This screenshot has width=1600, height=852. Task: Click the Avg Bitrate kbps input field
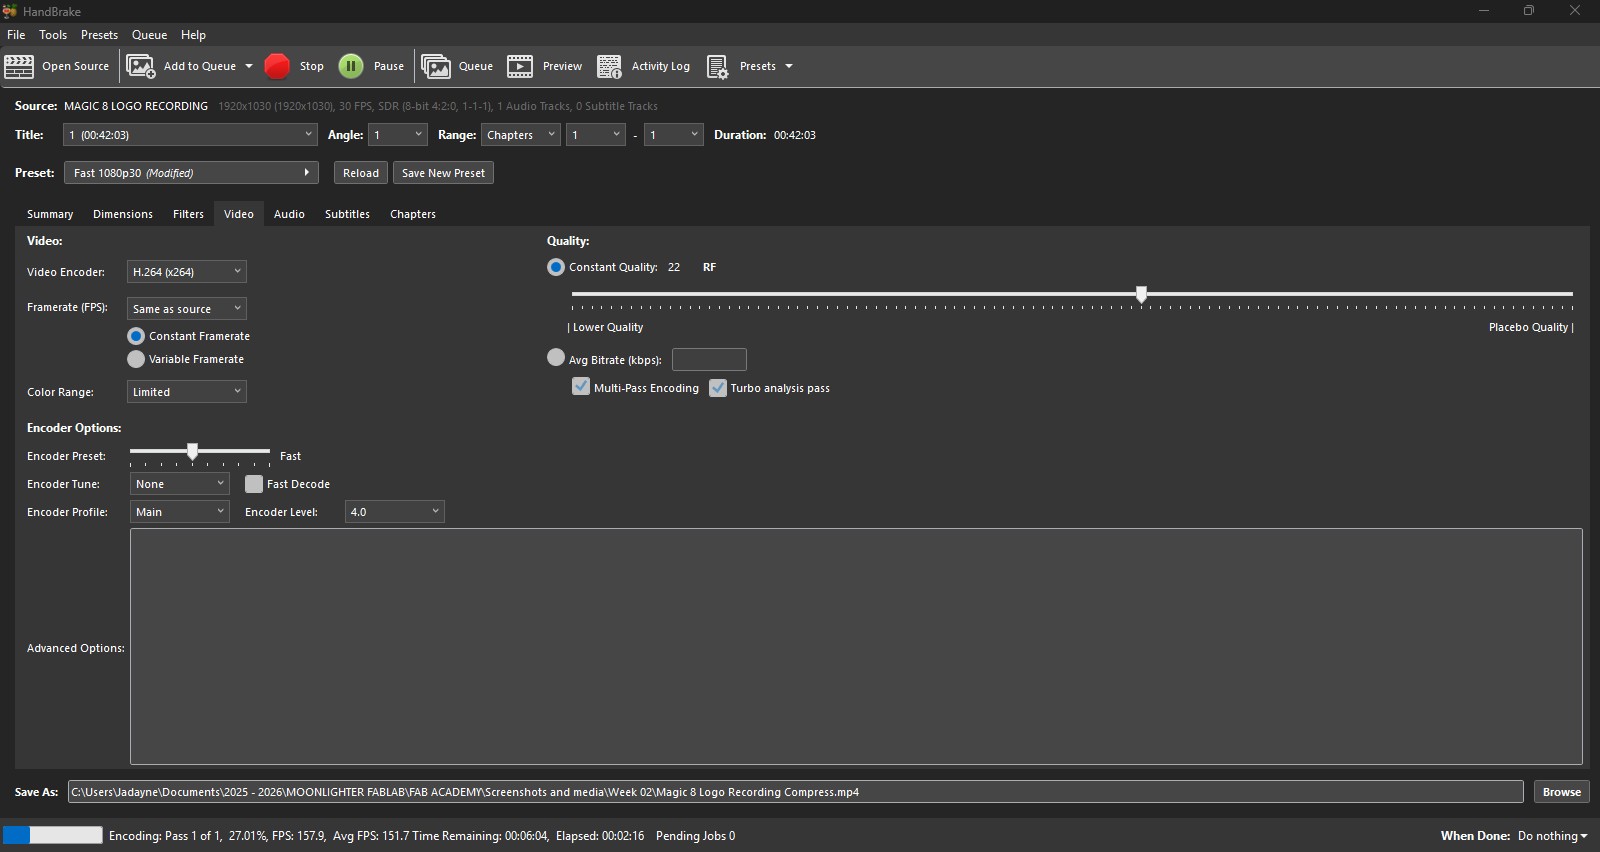[709, 359]
